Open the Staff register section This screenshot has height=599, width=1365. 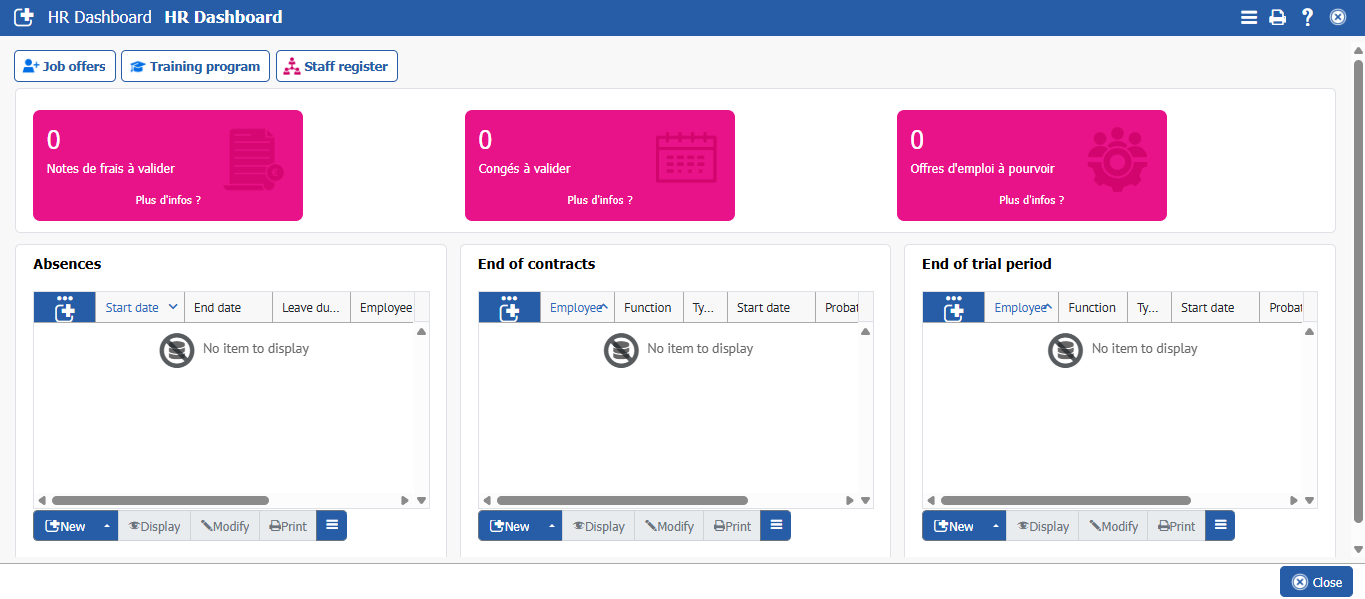337,67
